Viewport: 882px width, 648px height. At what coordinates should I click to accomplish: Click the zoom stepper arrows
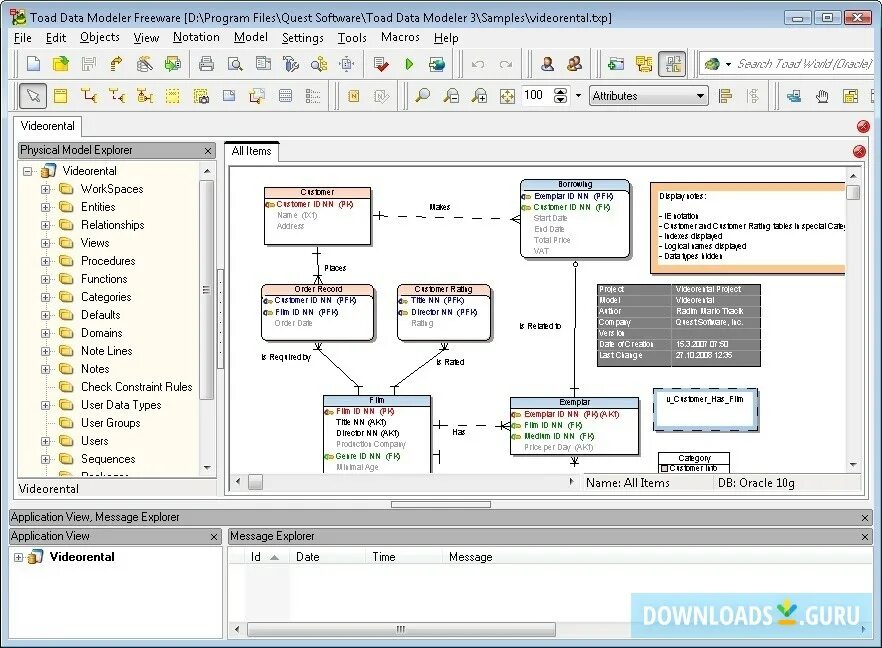(x=561, y=96)
